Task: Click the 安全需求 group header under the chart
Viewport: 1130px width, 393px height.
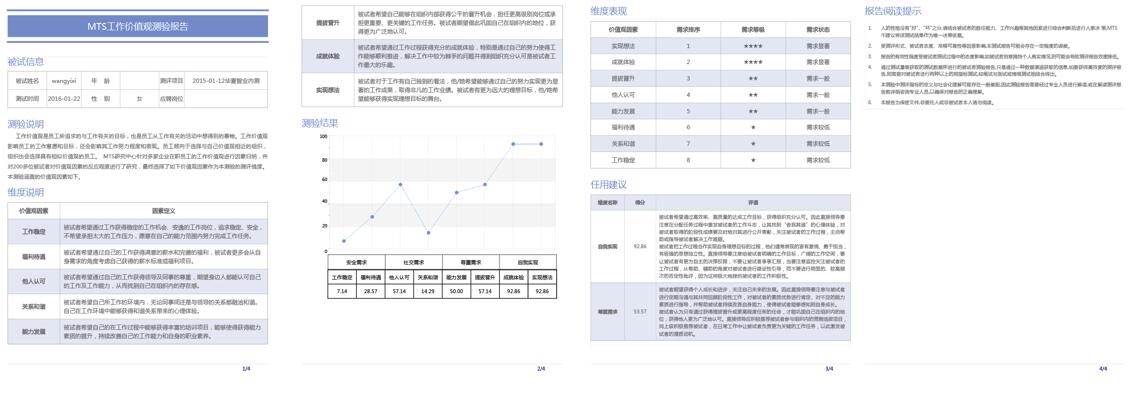Action: pos(356,262)
